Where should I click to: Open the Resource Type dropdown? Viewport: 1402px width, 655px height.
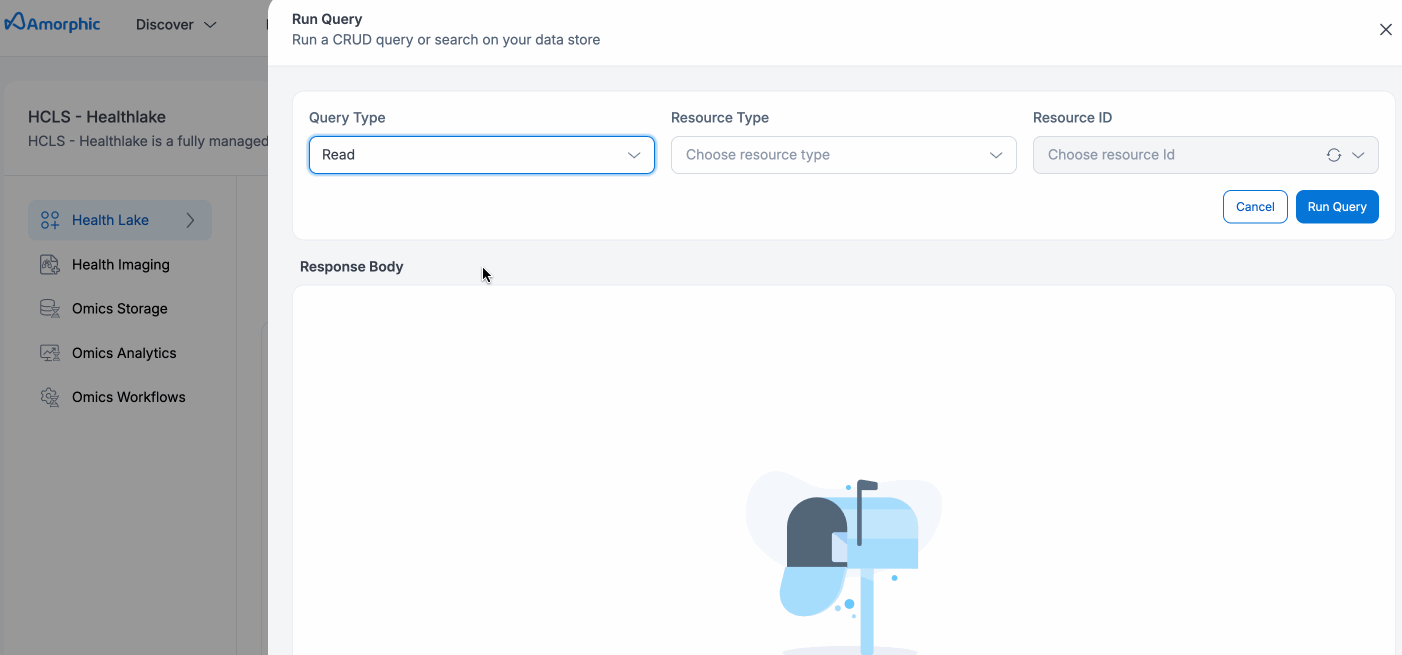point(843,155)
